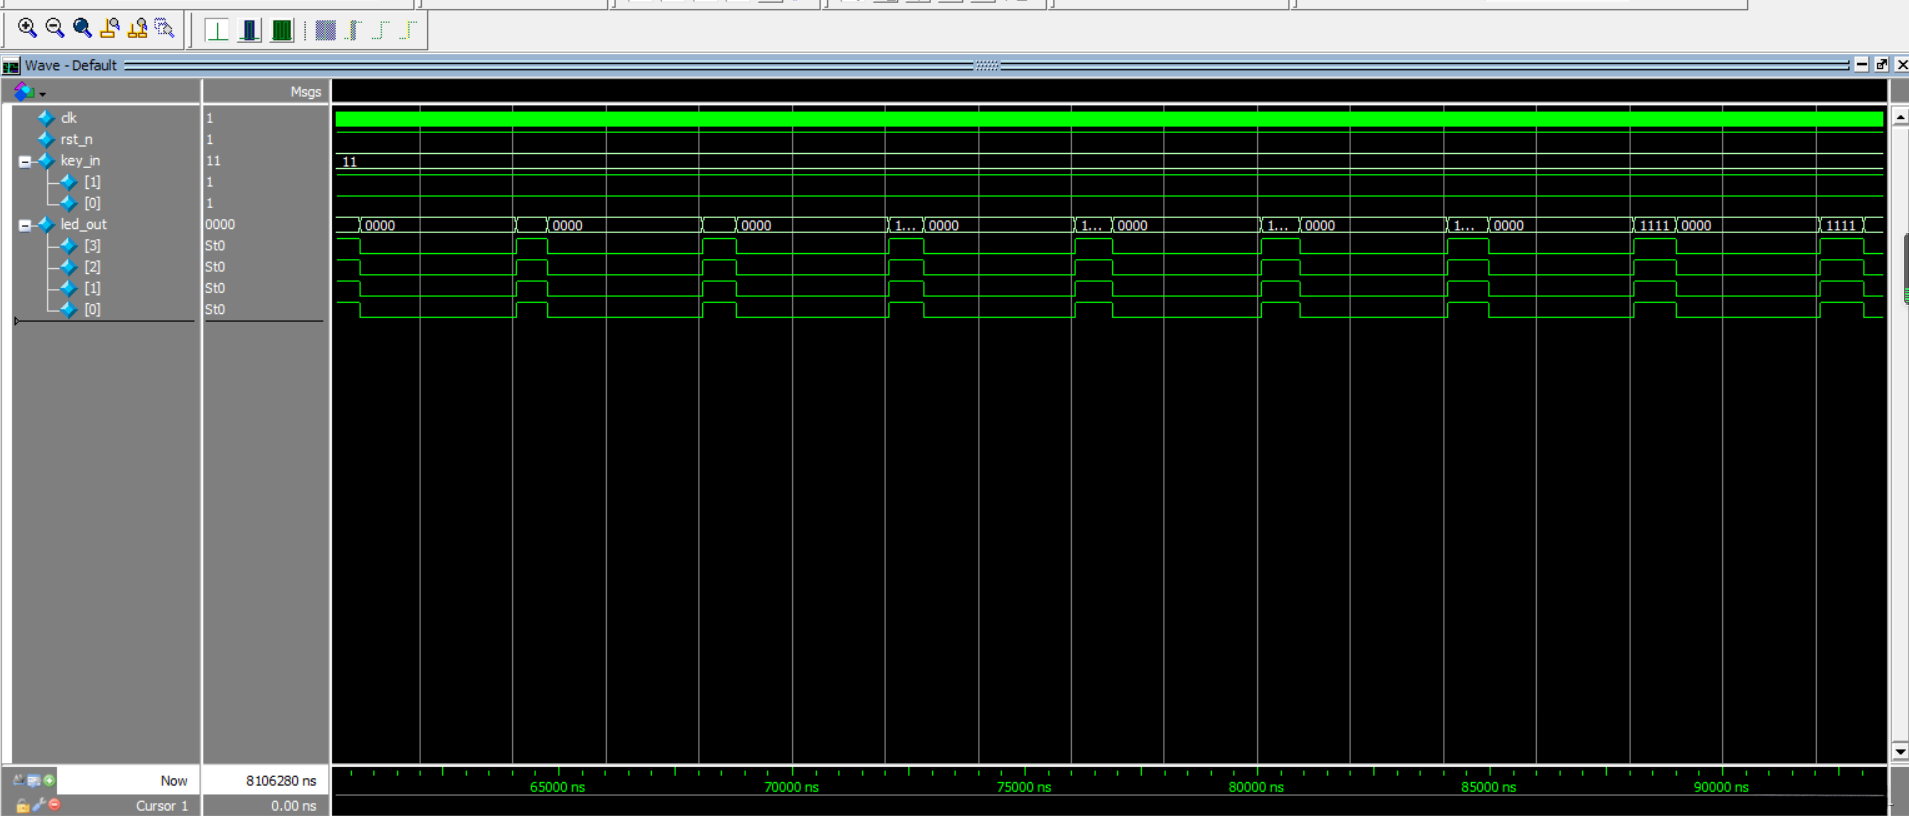Image resolution: width=1909 pixels, height=816 pixels.
Task: Collapse the led_out signal group
Action: pos(25,225)
